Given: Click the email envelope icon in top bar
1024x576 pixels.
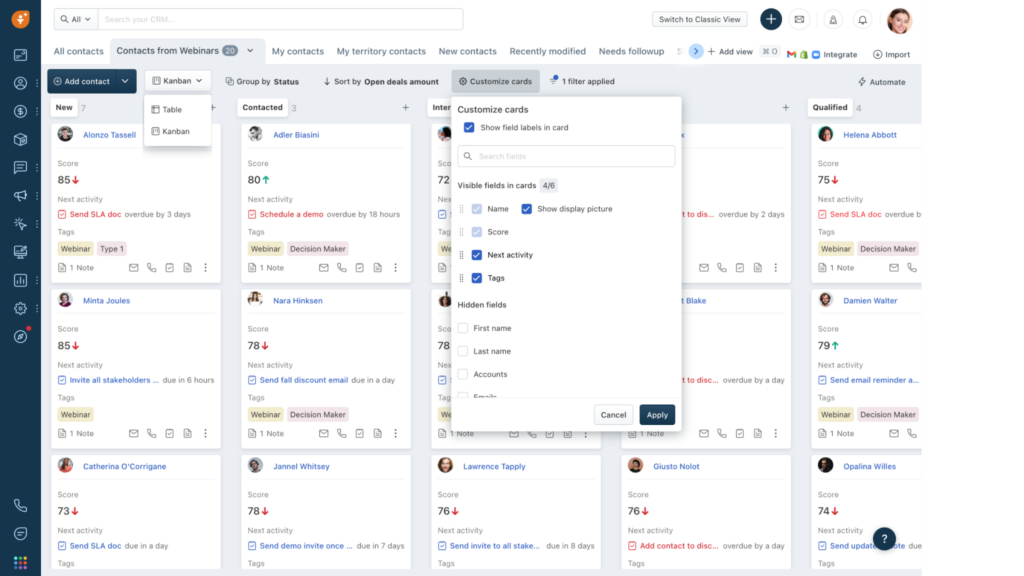Looking at the screenshot, I should 799,19.
